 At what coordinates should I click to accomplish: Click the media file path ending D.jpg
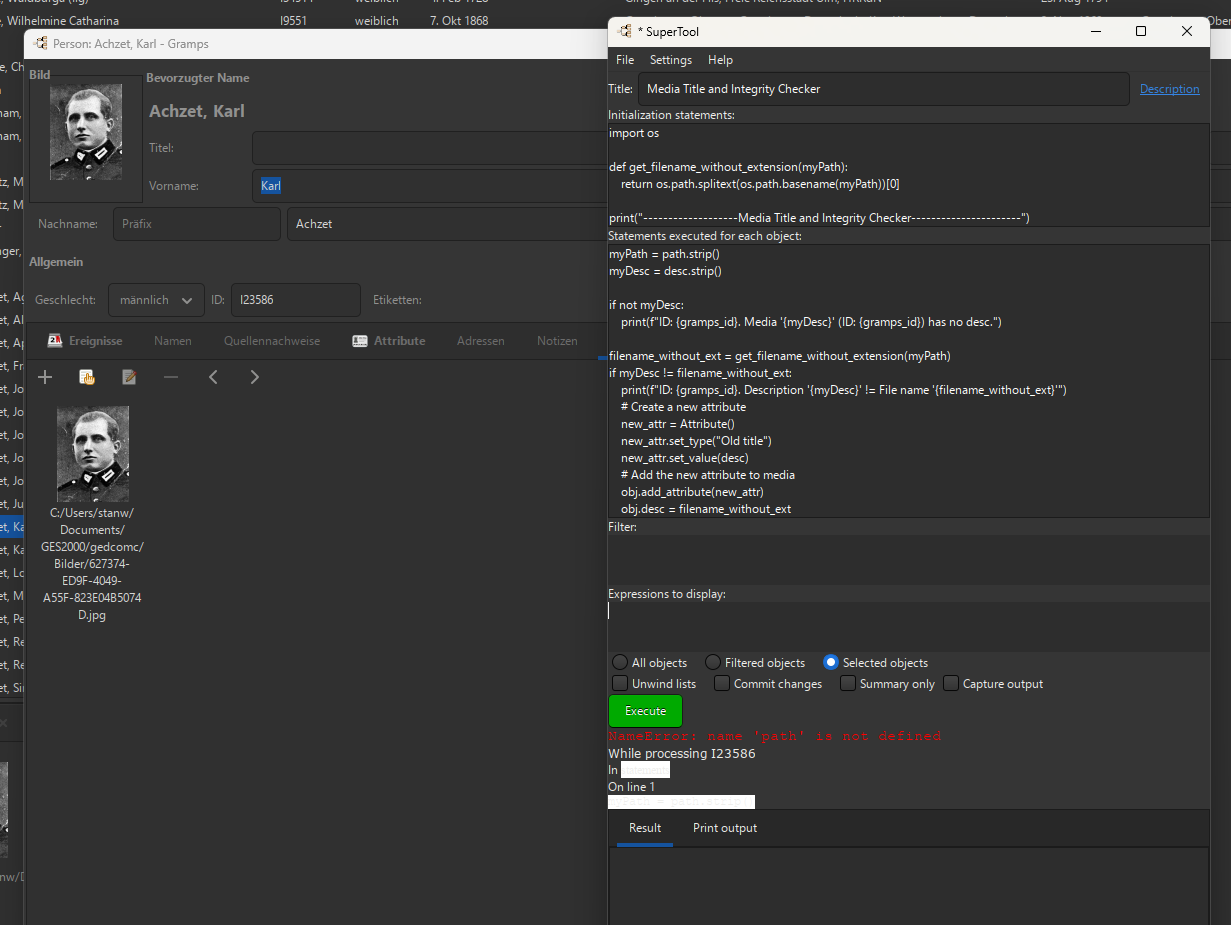coord(92,564)
